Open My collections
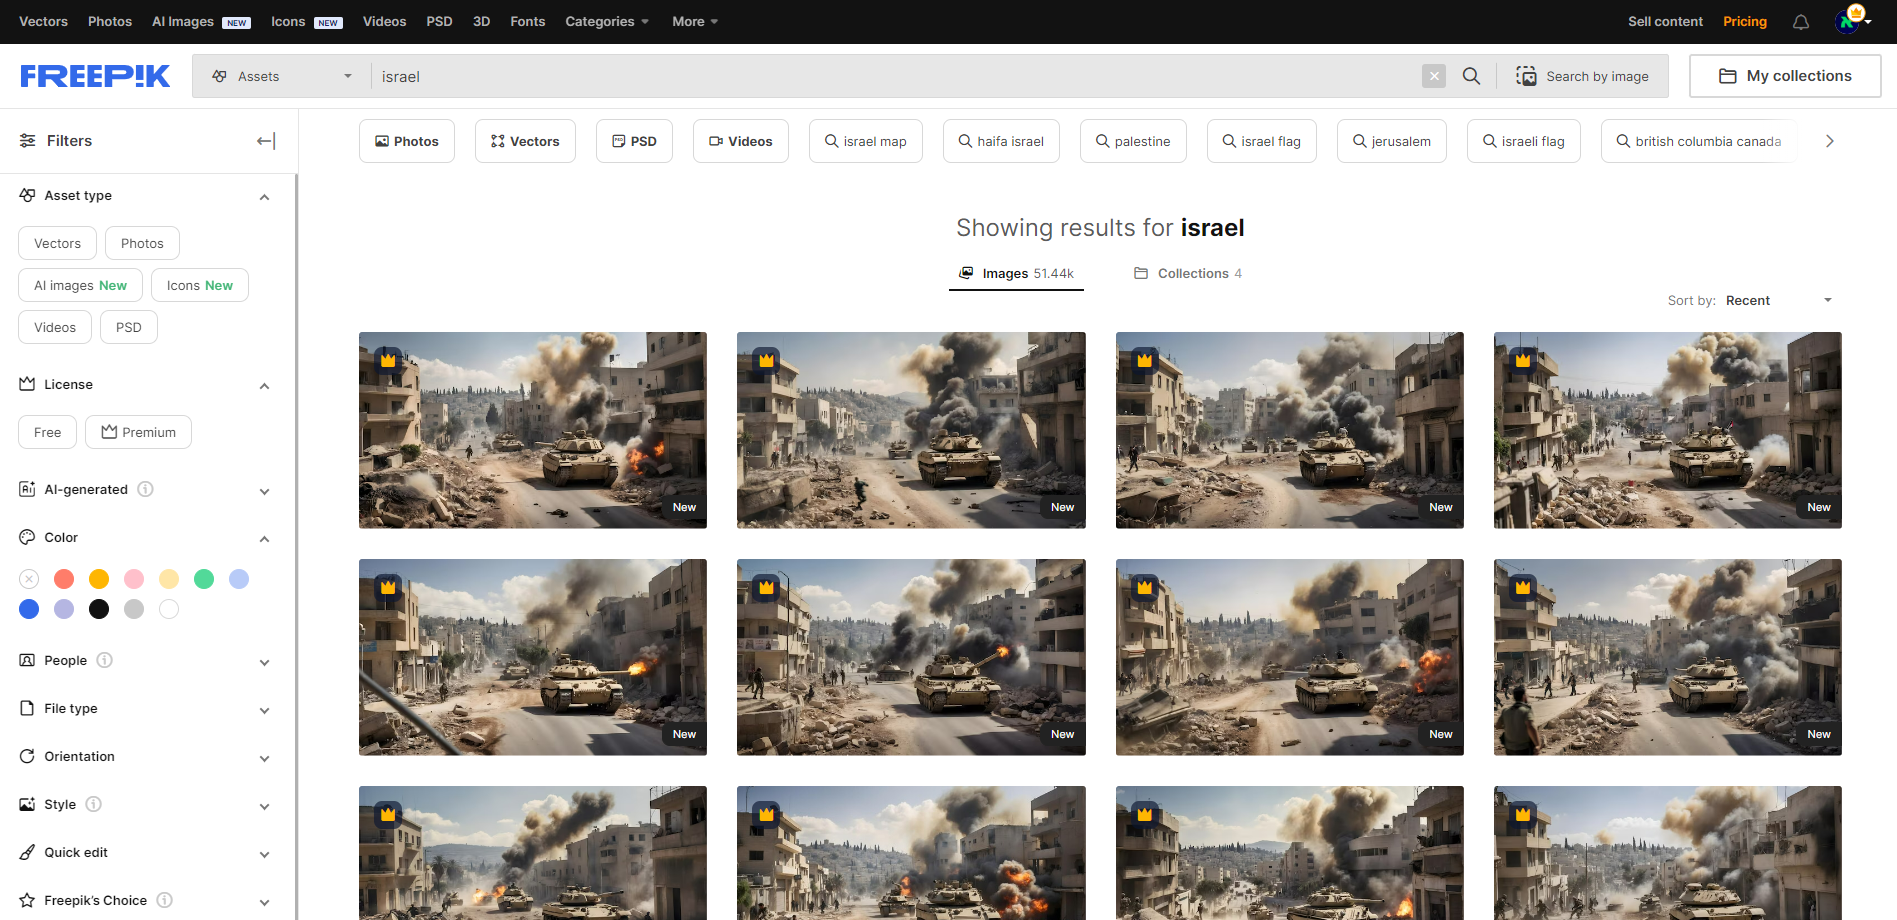Viewport: 1897px width, 920px height. pos(1785,76)
